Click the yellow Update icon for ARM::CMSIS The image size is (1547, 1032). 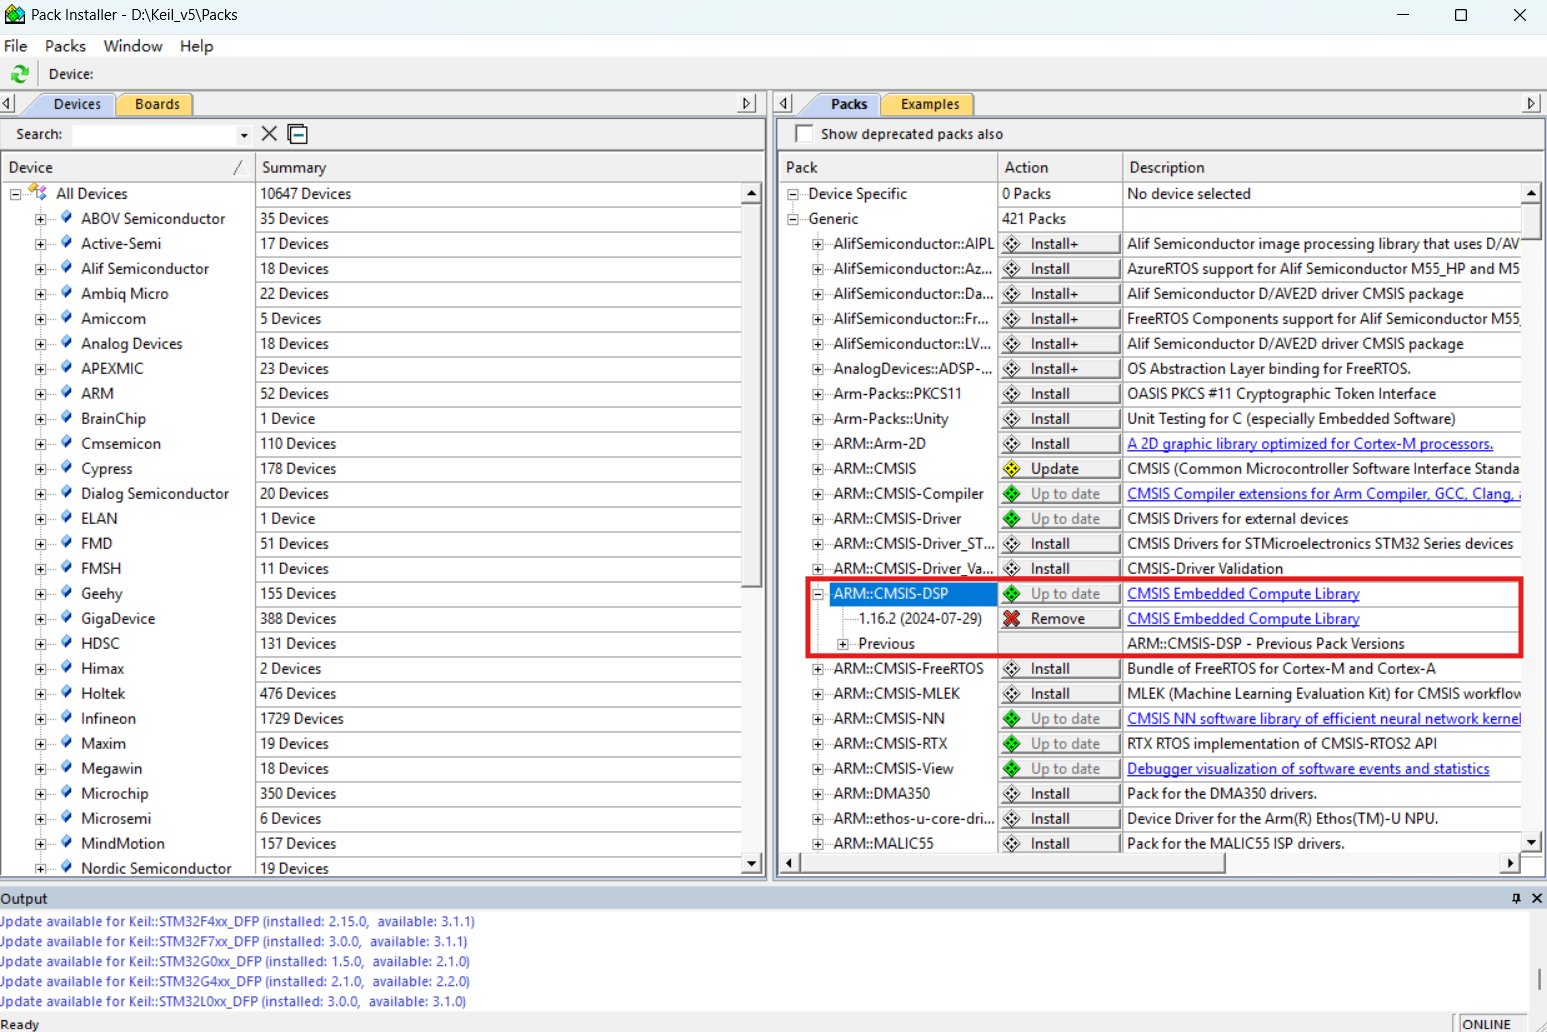(x=1012, y=469)
